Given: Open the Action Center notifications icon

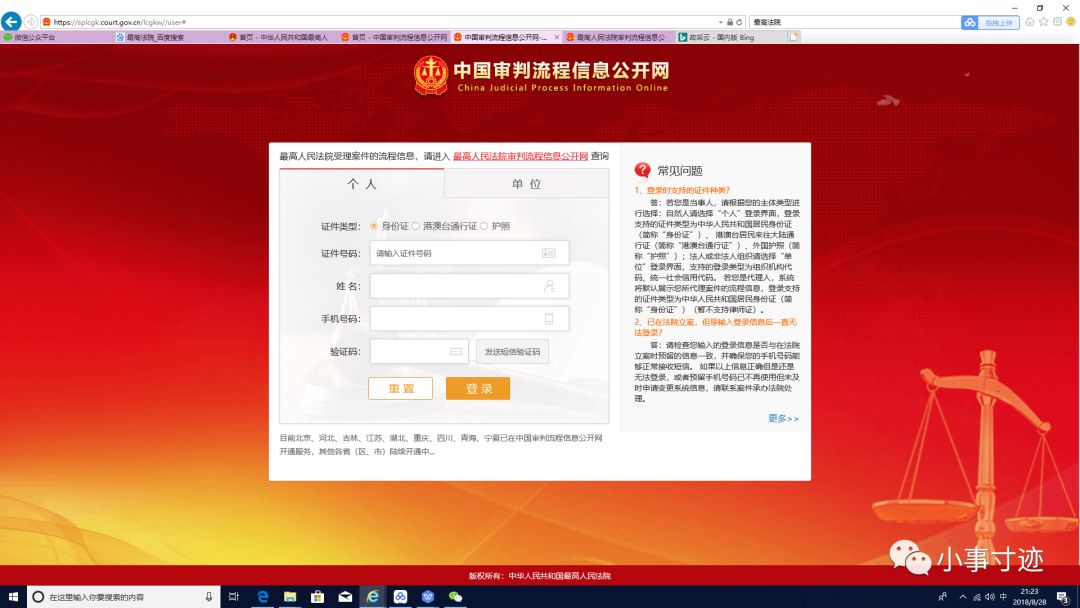Looking at the screenshot, I should [x=1063, y=597].
